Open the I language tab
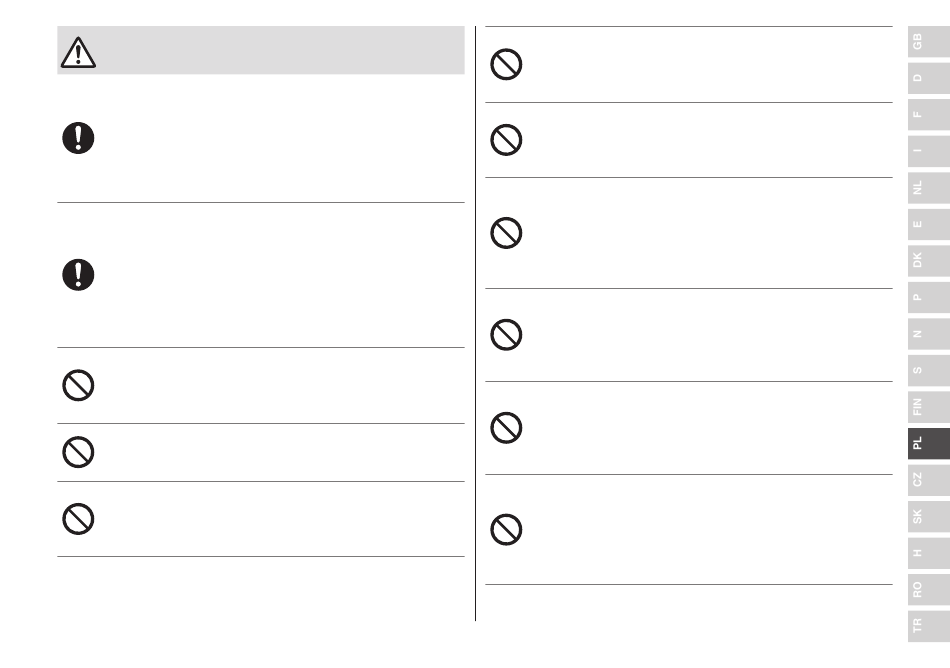Viewport: 950px width, 668px height. (929, 151)
